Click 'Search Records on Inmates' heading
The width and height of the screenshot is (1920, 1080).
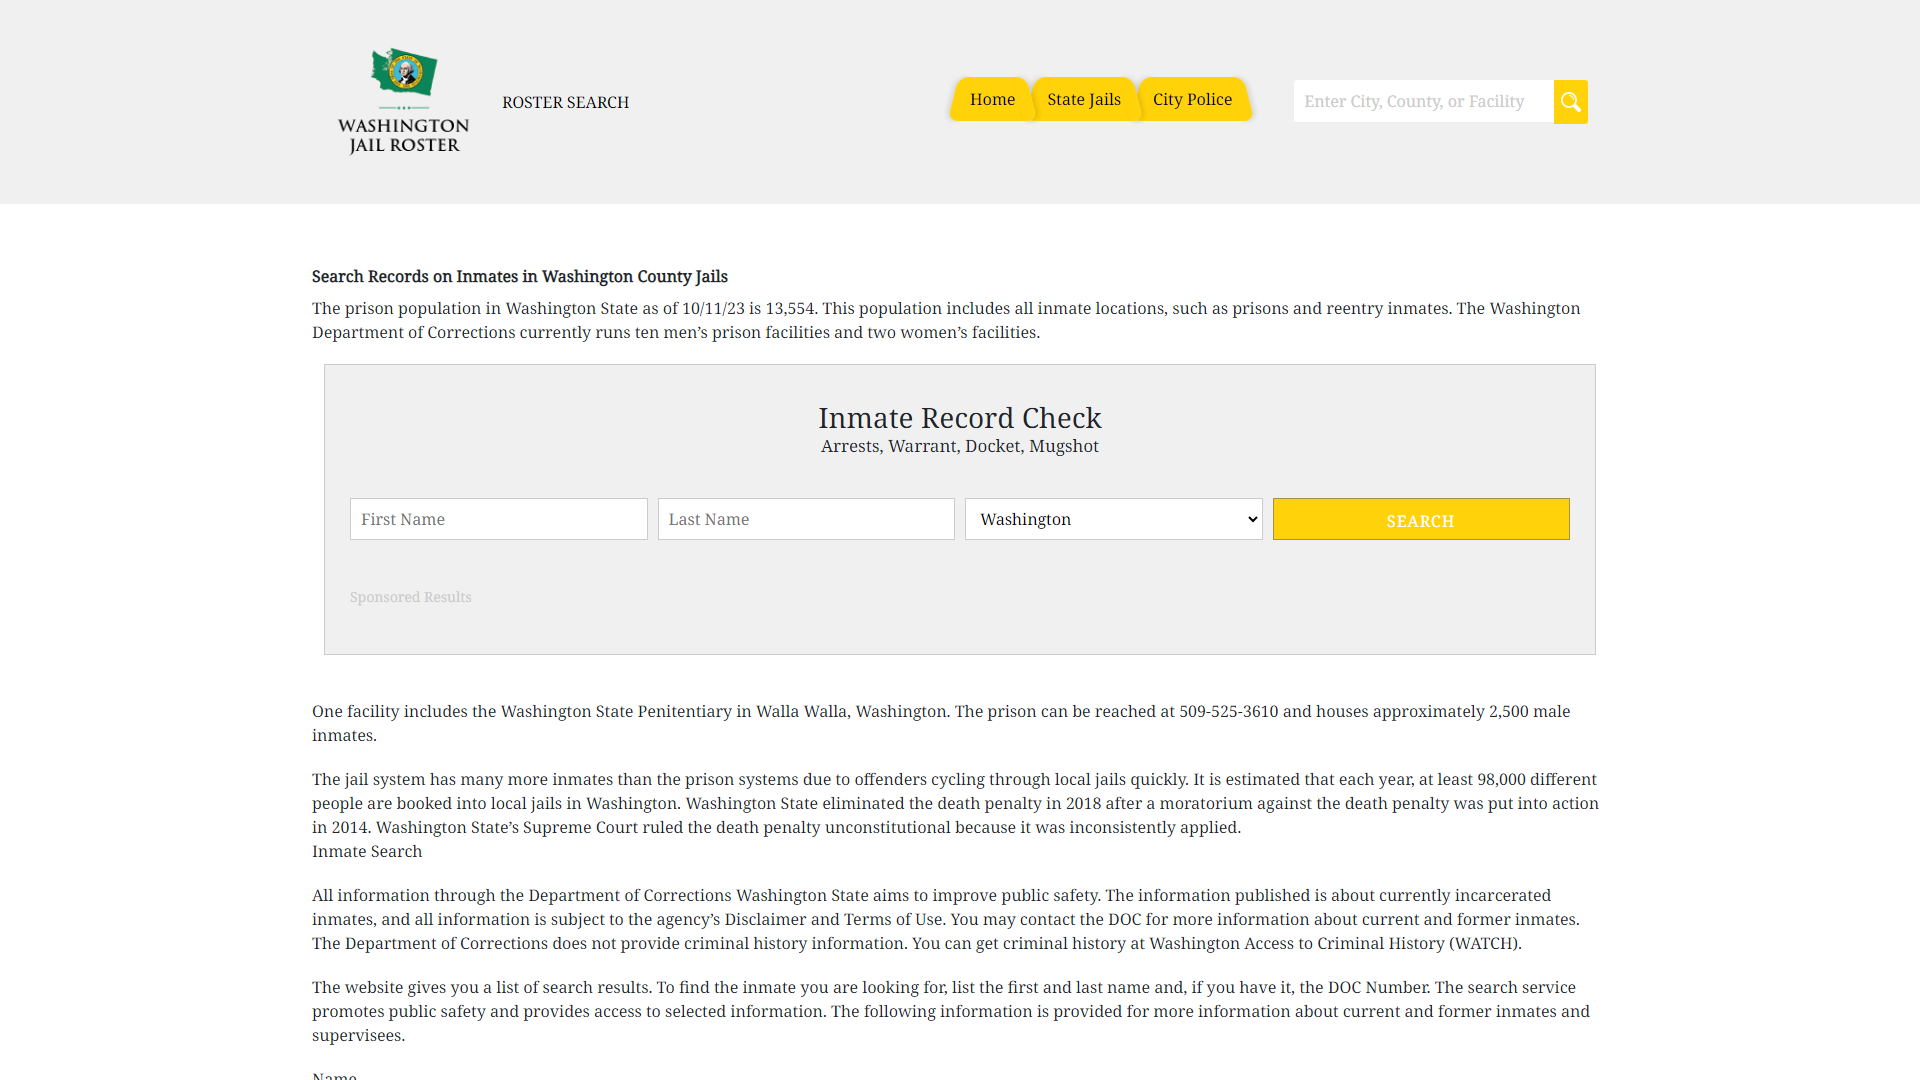click(x=519, y=276)
